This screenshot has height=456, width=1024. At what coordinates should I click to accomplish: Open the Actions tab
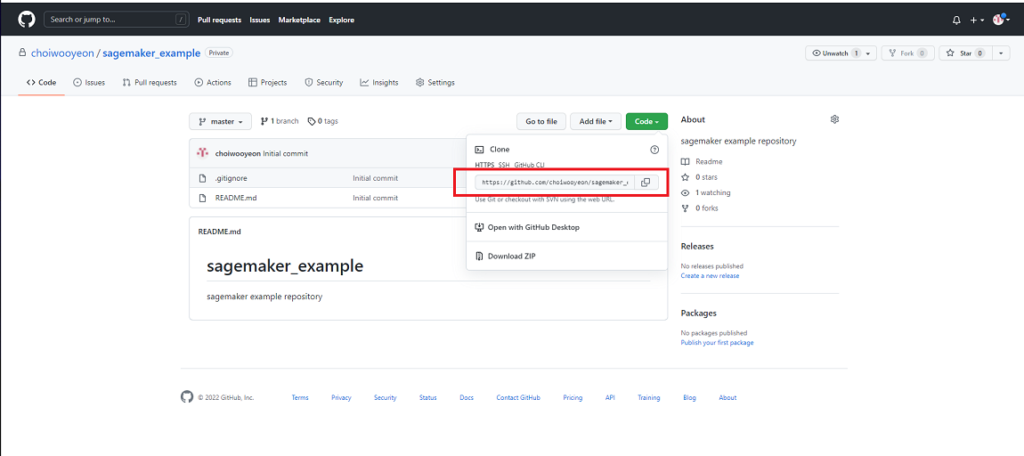pyautogui.click(x=213, y=82)
